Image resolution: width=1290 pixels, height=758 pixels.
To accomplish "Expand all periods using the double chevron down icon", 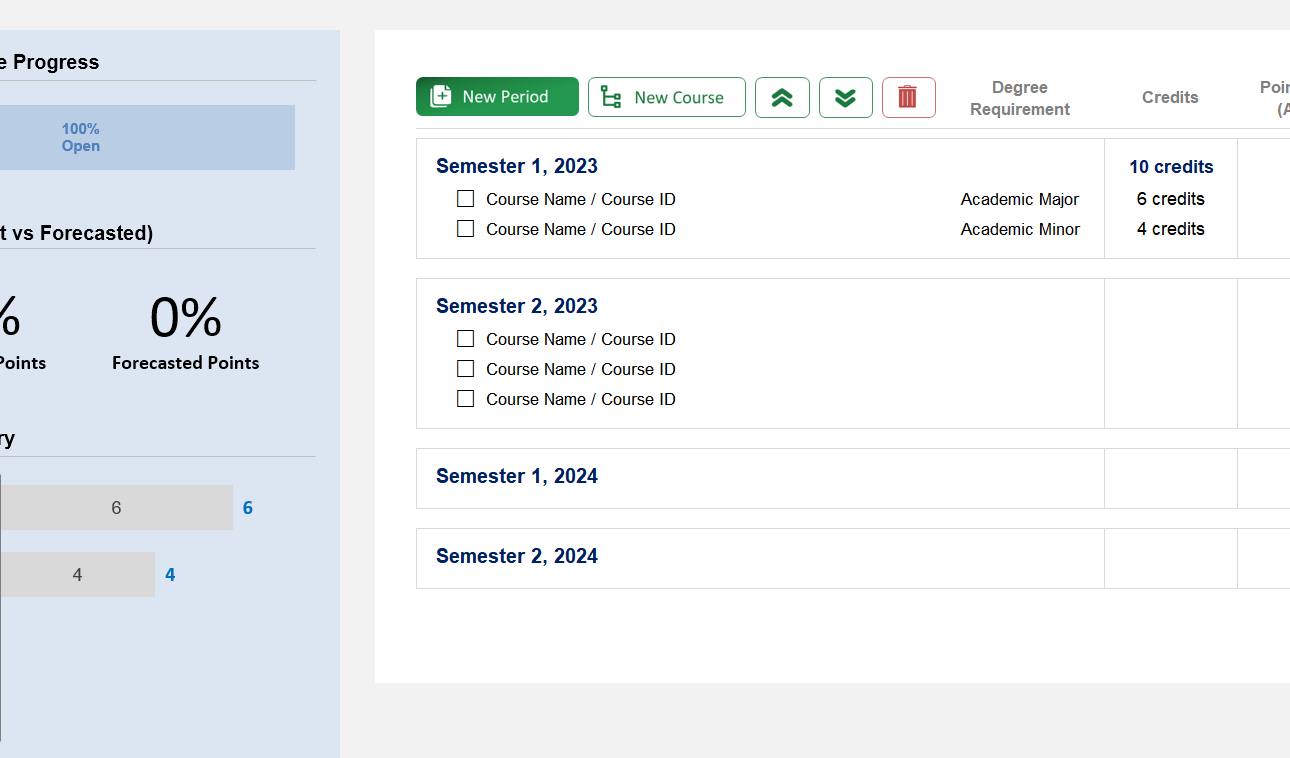I will [846, 97].
